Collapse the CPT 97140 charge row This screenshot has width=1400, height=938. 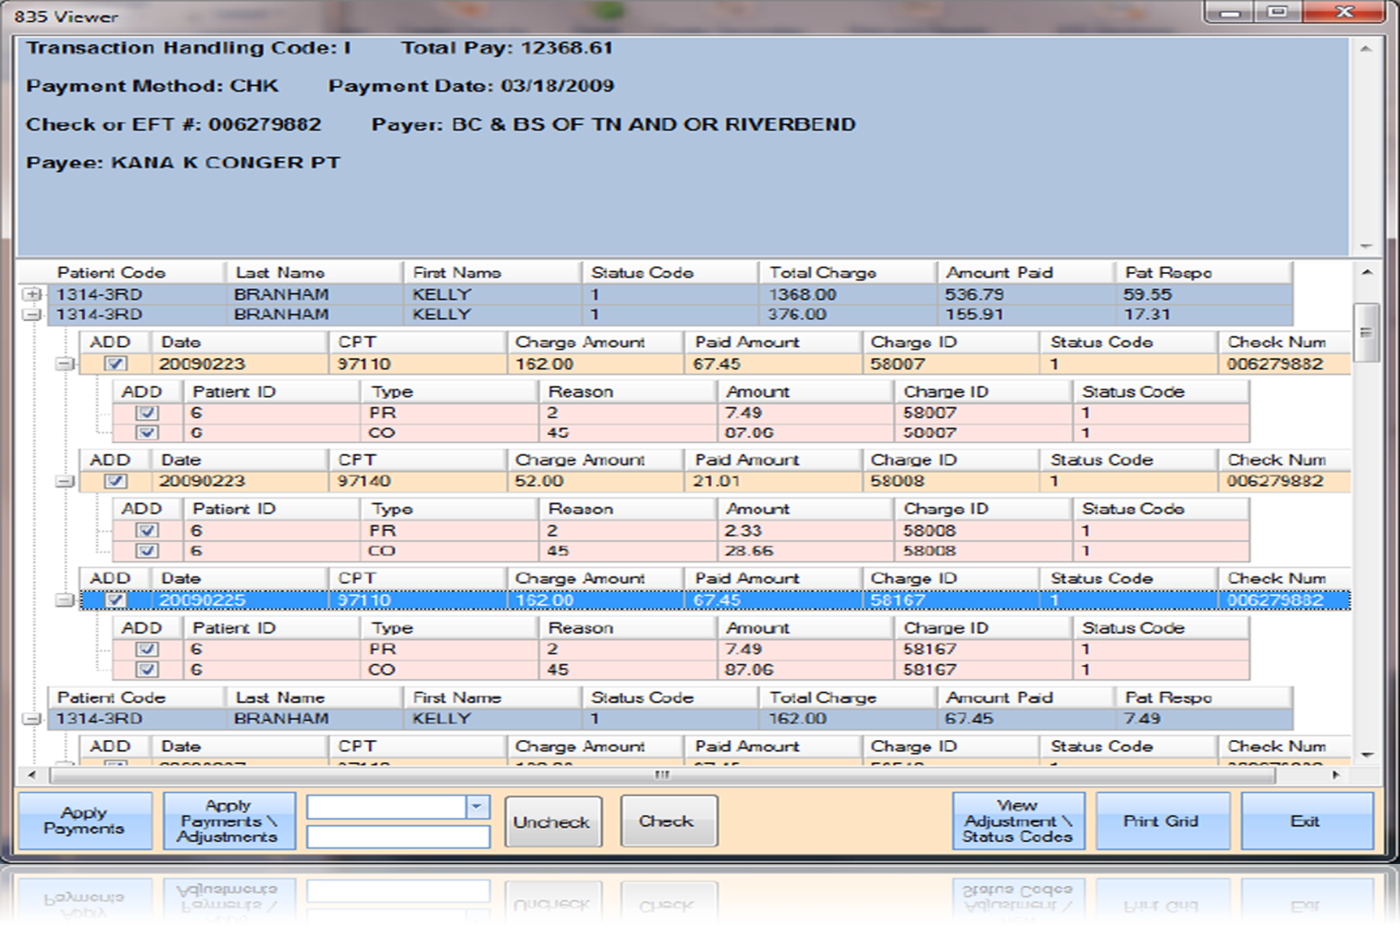tap(64, 482)
